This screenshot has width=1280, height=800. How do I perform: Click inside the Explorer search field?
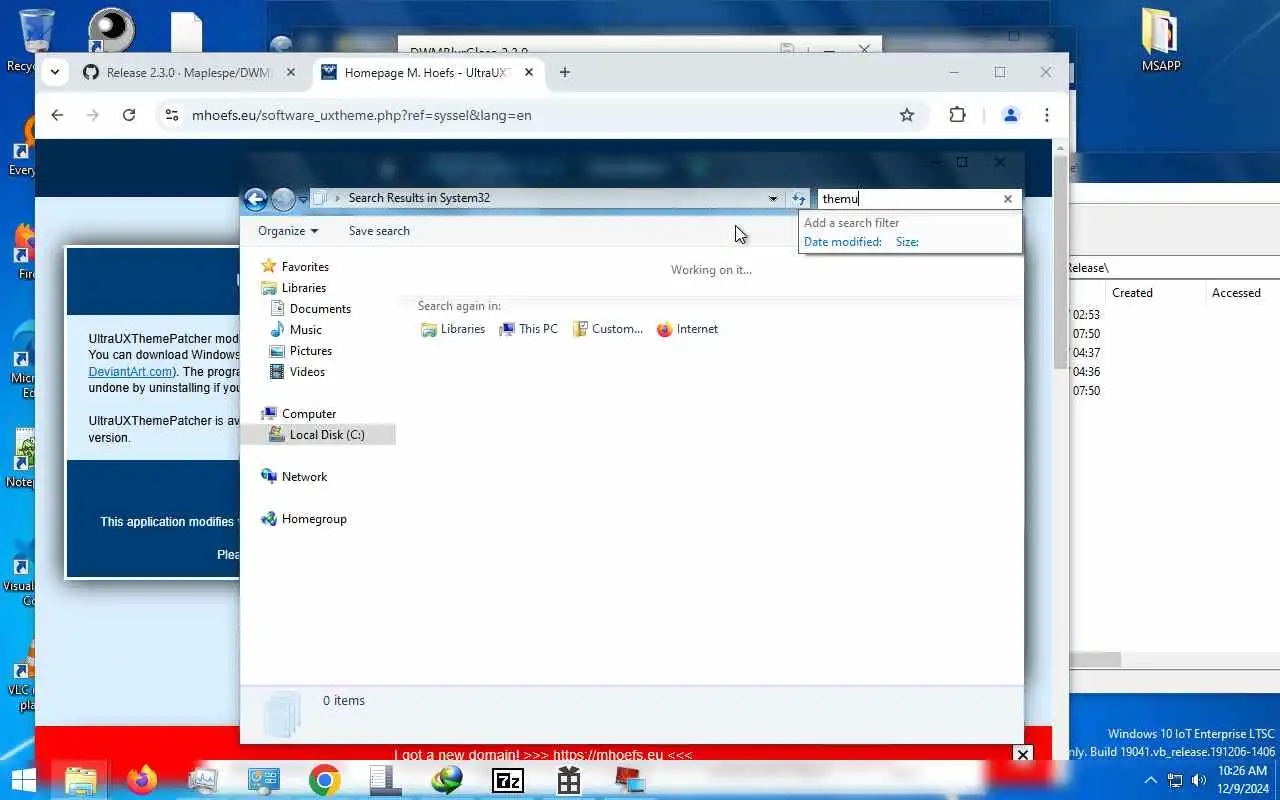tap(908, 199)
